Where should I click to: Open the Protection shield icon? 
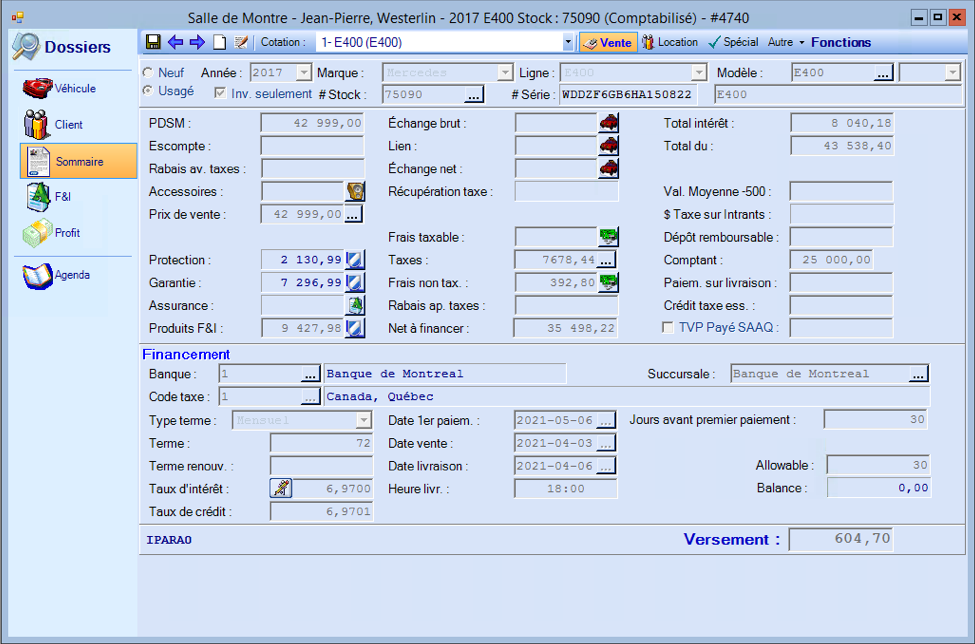(355, 260)
